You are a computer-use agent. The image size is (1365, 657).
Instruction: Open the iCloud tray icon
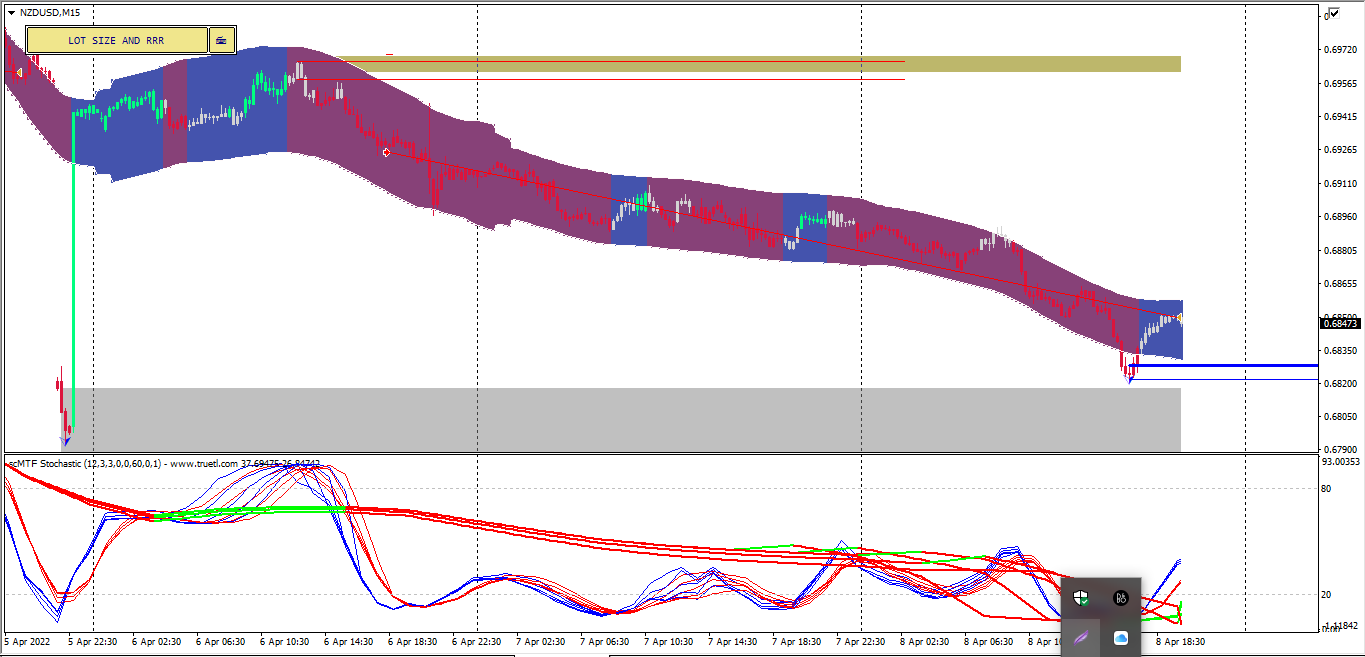coord(1121,638)
